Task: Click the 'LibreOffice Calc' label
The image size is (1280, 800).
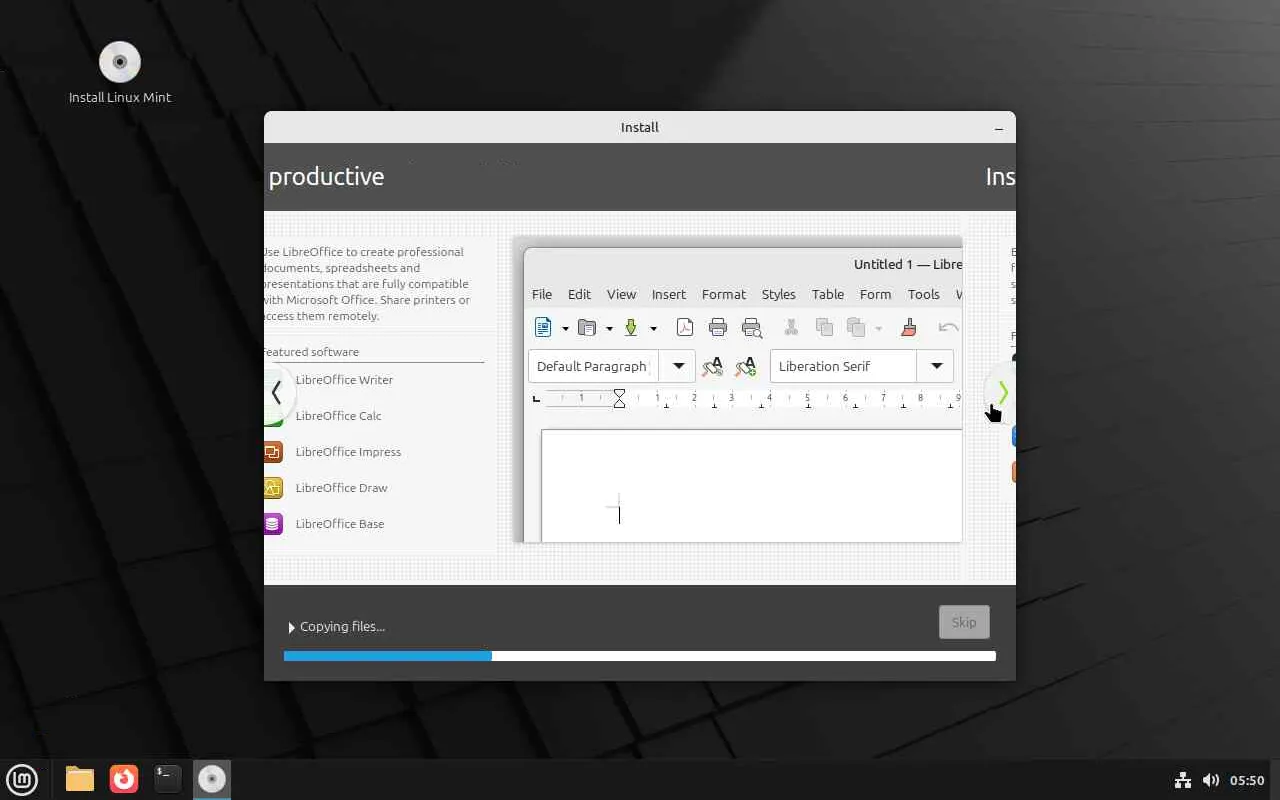Action: point(338,416)
